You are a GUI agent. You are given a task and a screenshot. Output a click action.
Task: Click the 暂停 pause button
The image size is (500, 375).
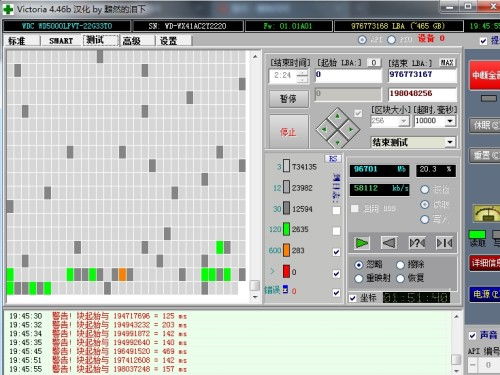(x=289, y=99)
